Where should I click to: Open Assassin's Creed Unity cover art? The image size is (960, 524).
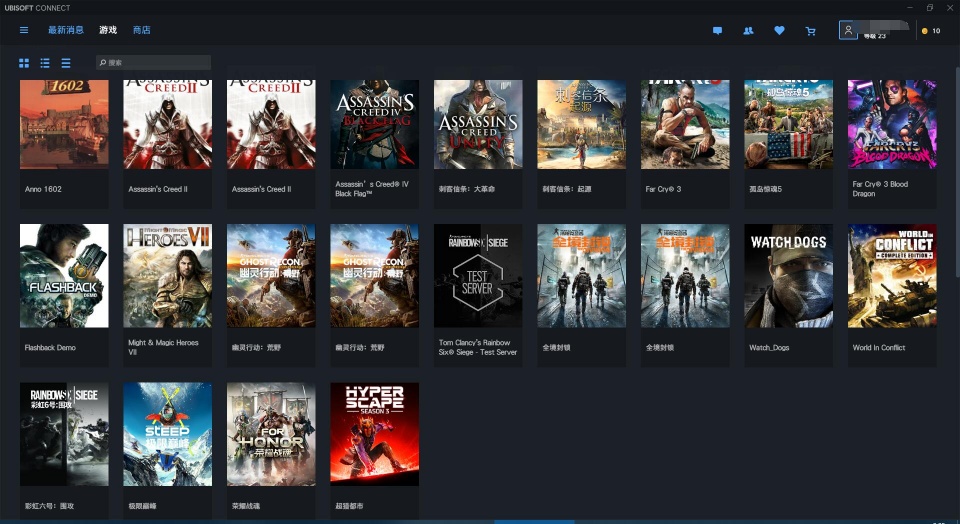pos(478,124)
